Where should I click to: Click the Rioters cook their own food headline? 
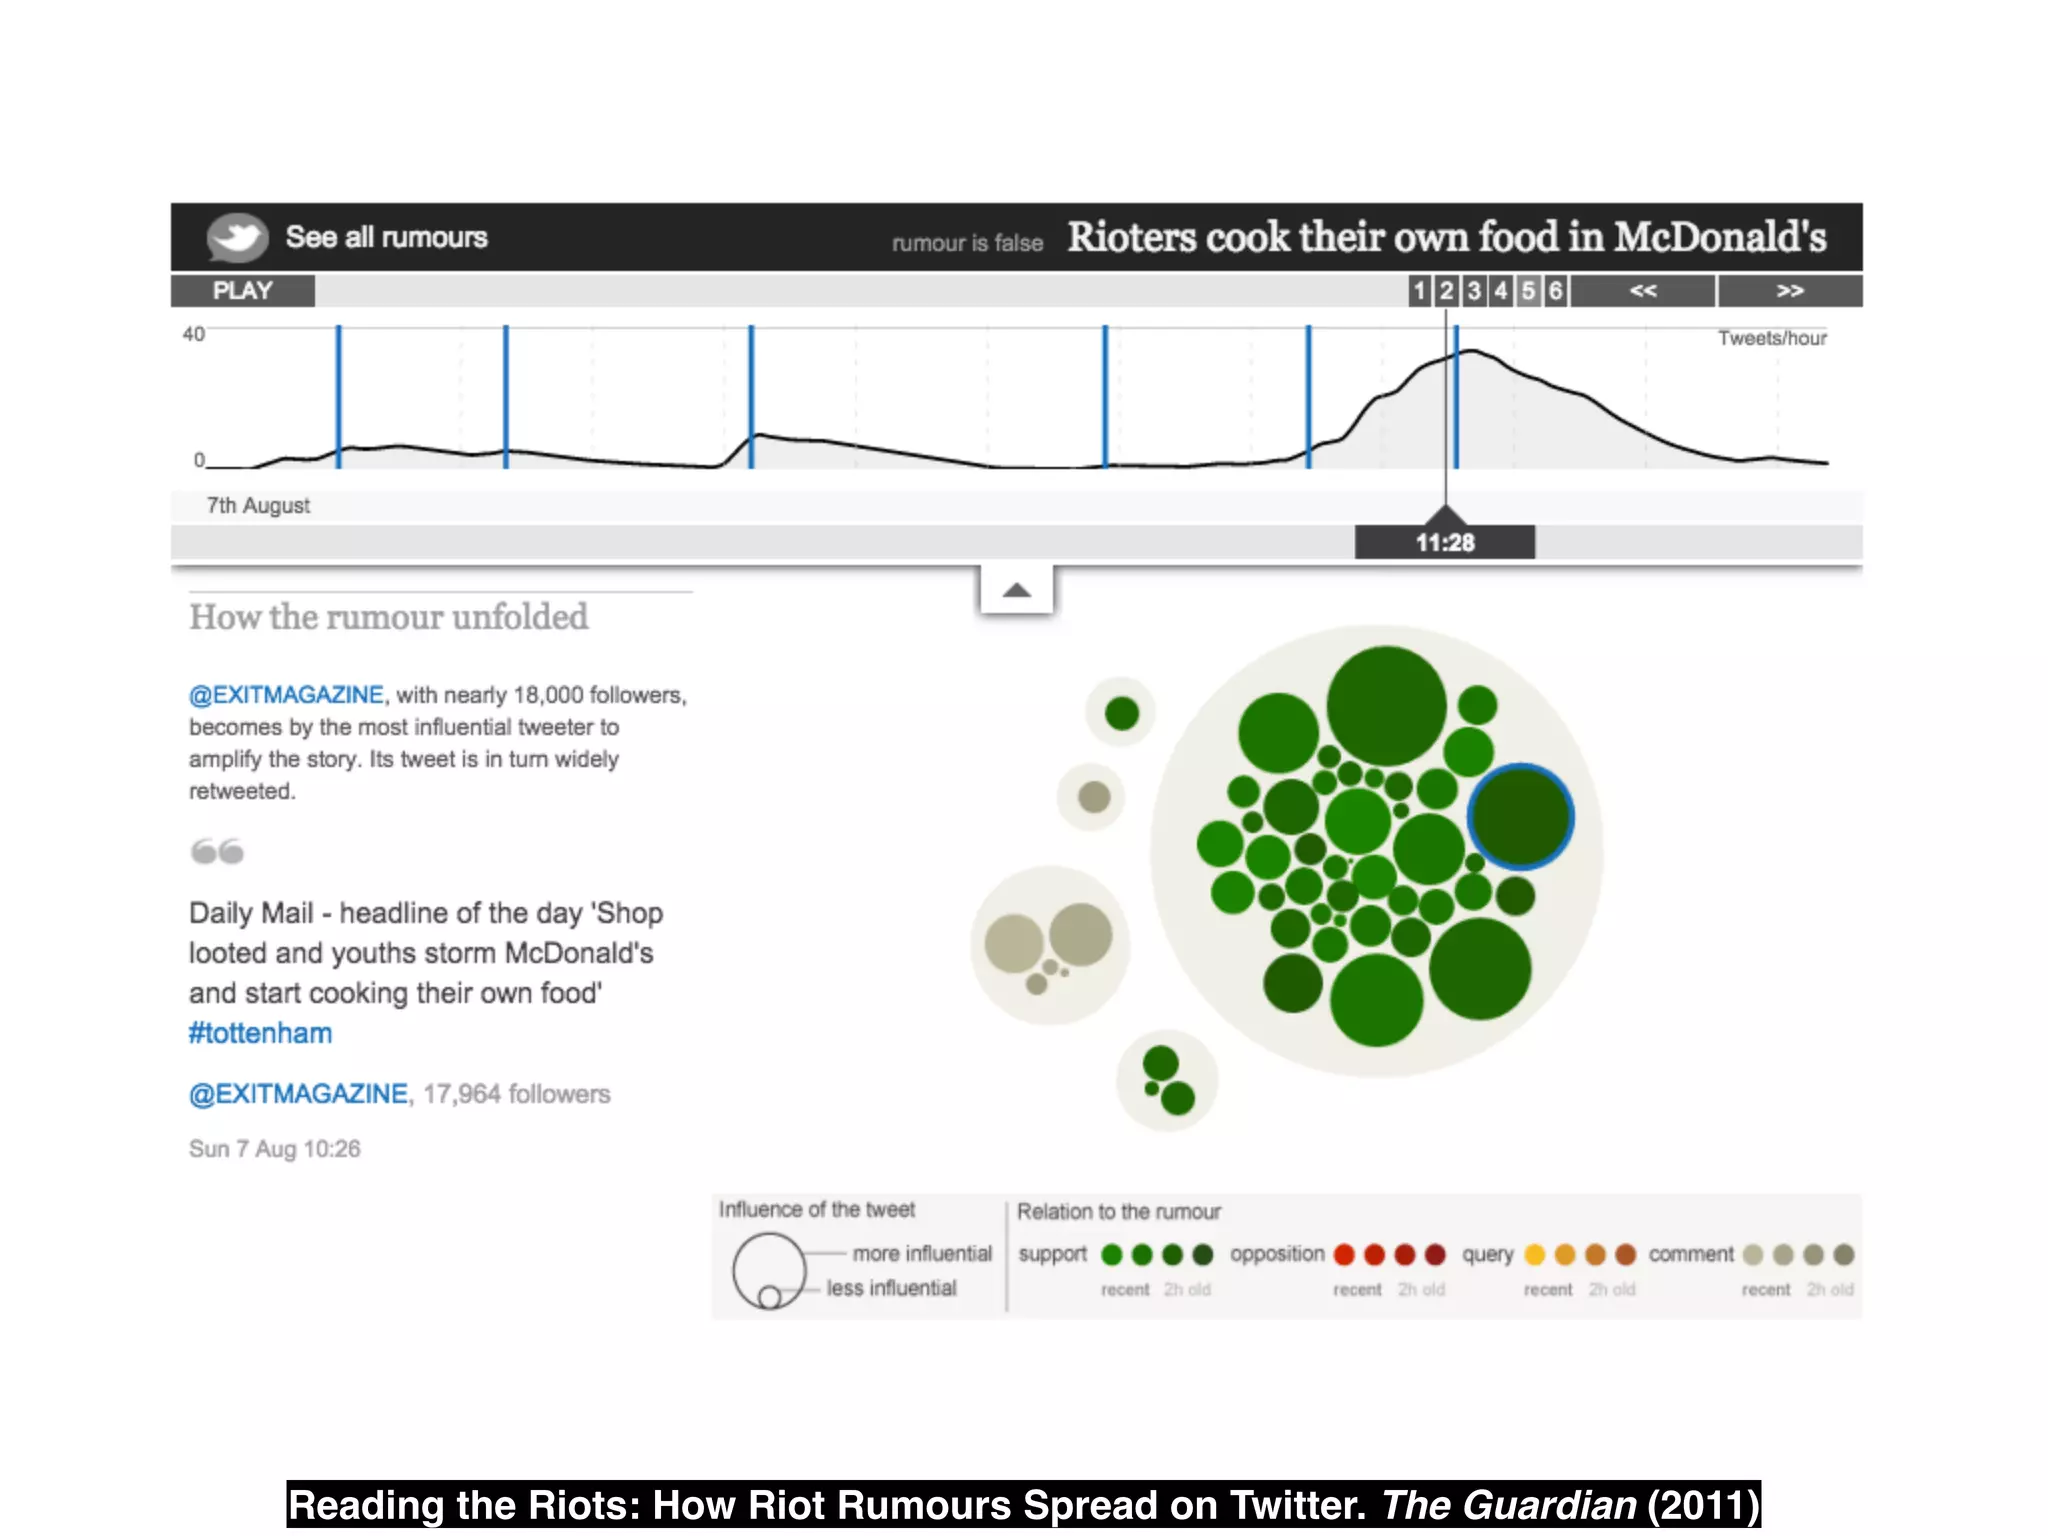click(1447, 237)
